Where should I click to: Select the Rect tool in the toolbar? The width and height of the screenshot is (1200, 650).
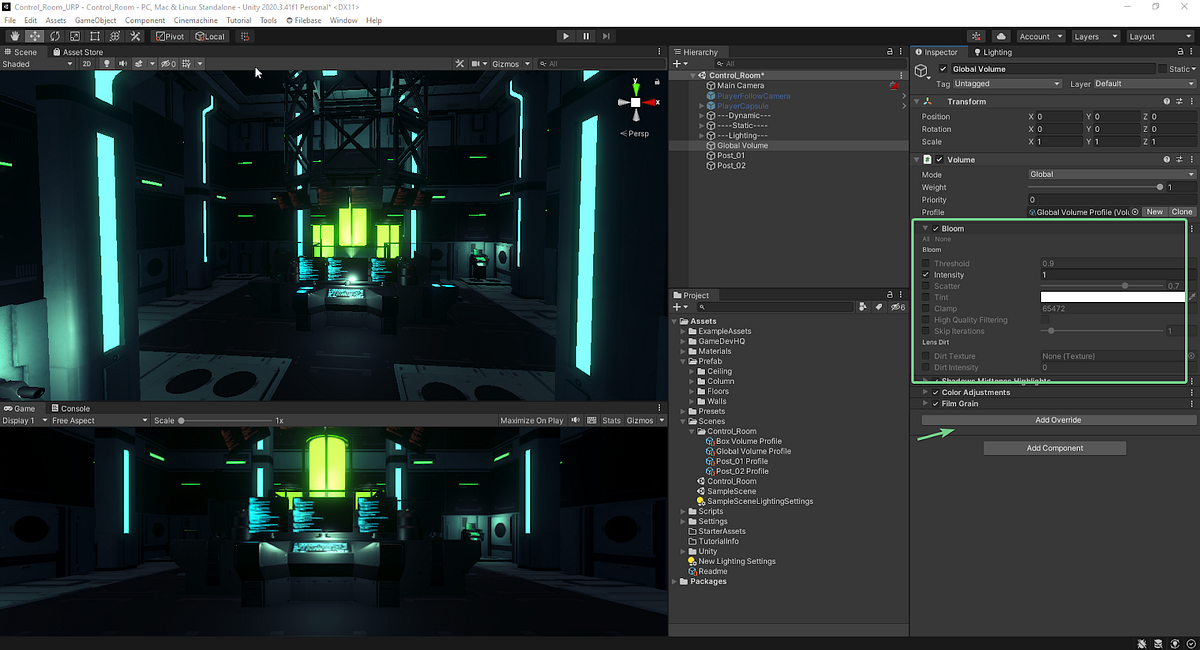[x=94, y=36]
